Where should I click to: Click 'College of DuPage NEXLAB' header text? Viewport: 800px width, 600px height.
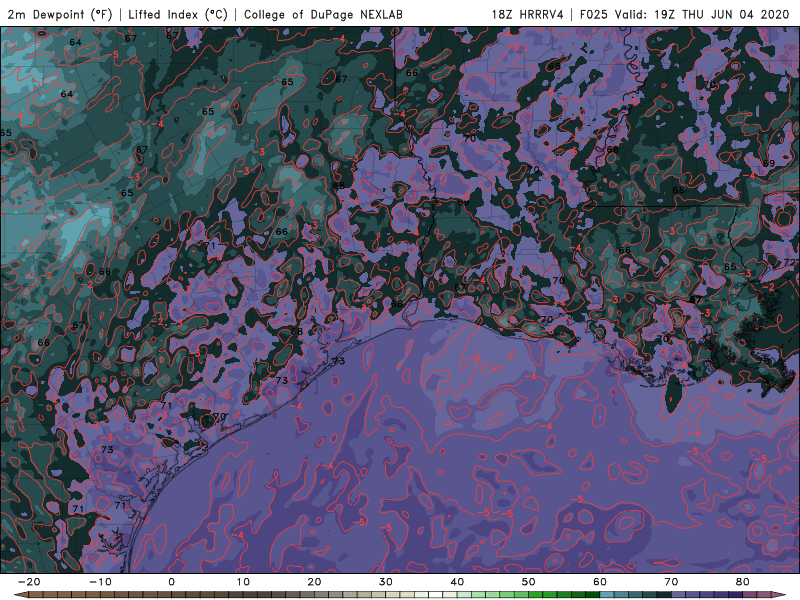[x=323, y=14]
